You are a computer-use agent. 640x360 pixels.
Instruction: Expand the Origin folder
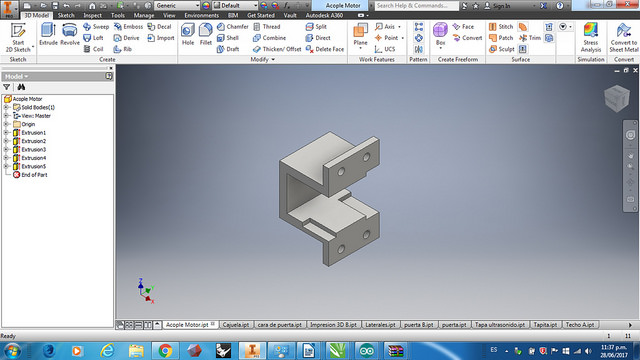(x=6, y=124)
